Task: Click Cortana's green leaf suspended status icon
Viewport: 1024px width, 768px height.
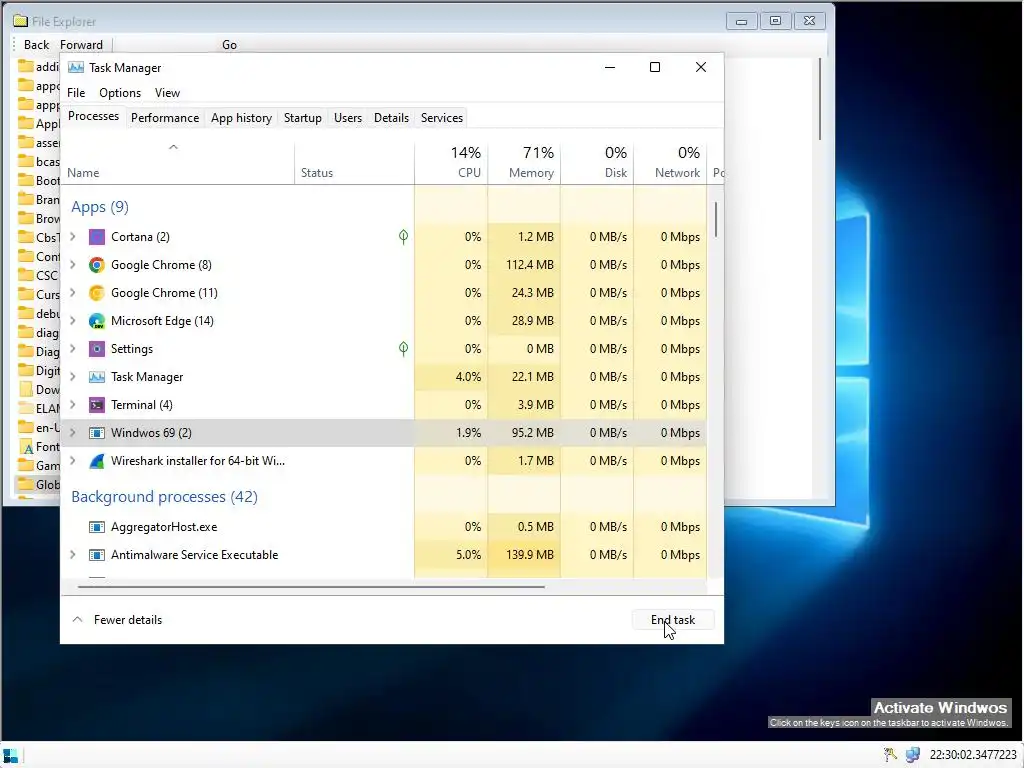Action: (x=404, y=237)
